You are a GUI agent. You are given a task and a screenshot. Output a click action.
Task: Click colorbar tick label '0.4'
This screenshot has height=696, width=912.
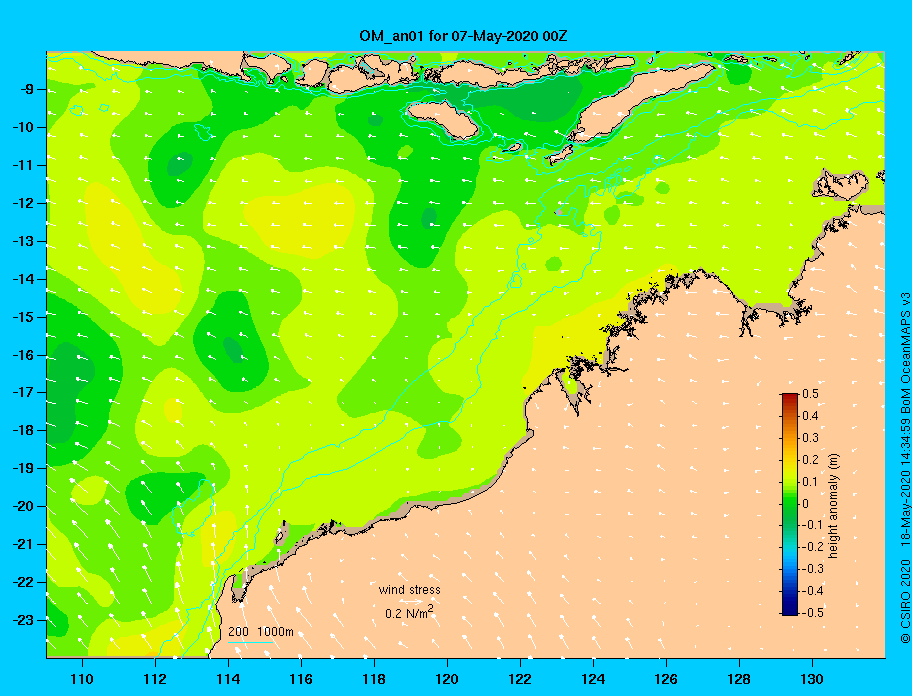point(811,416)
